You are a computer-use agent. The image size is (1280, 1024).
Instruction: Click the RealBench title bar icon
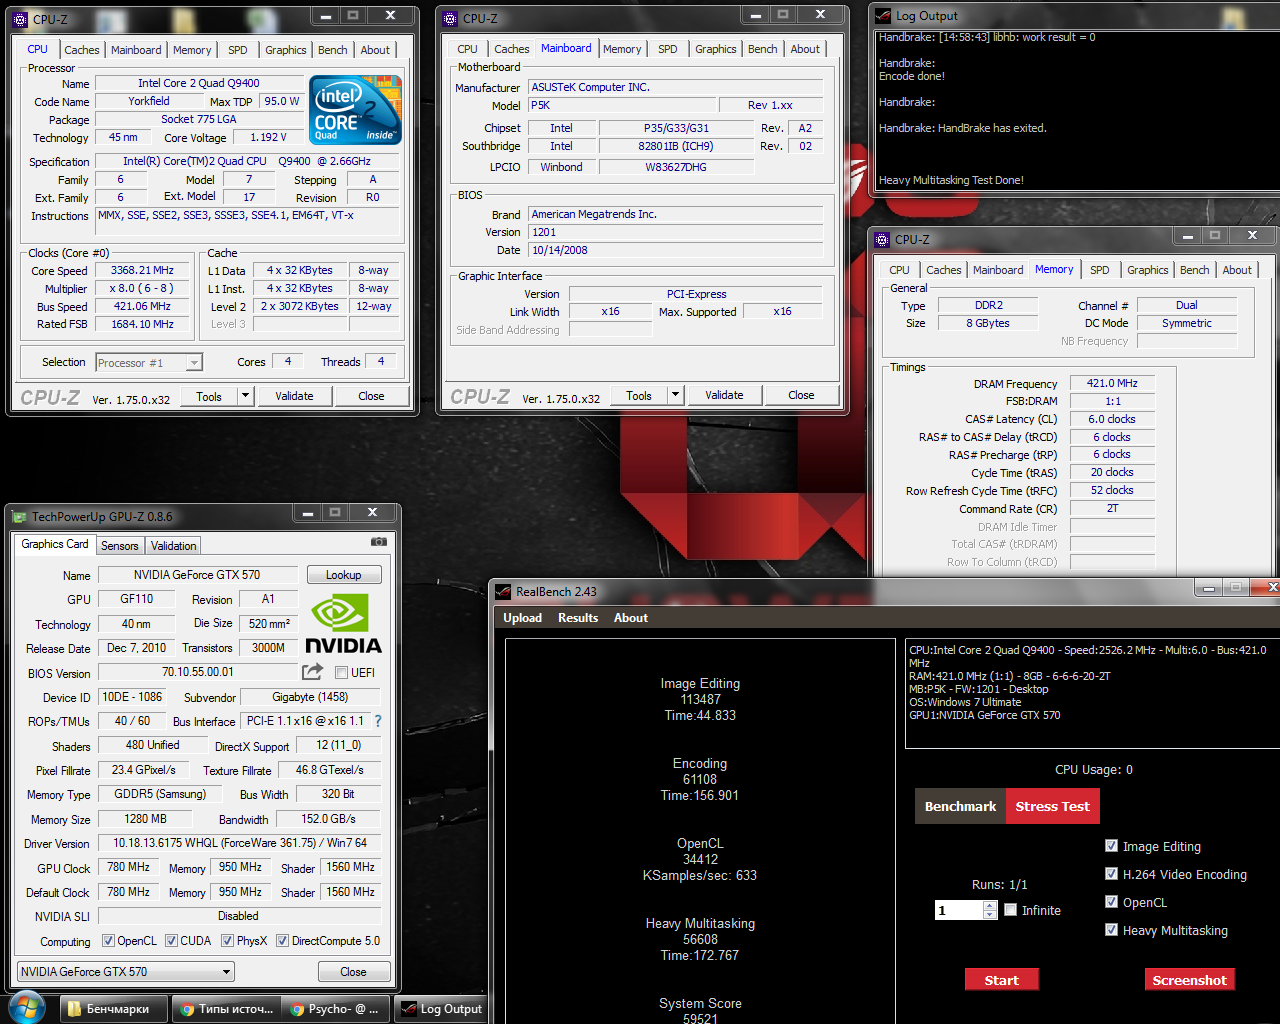pos(503,591)
